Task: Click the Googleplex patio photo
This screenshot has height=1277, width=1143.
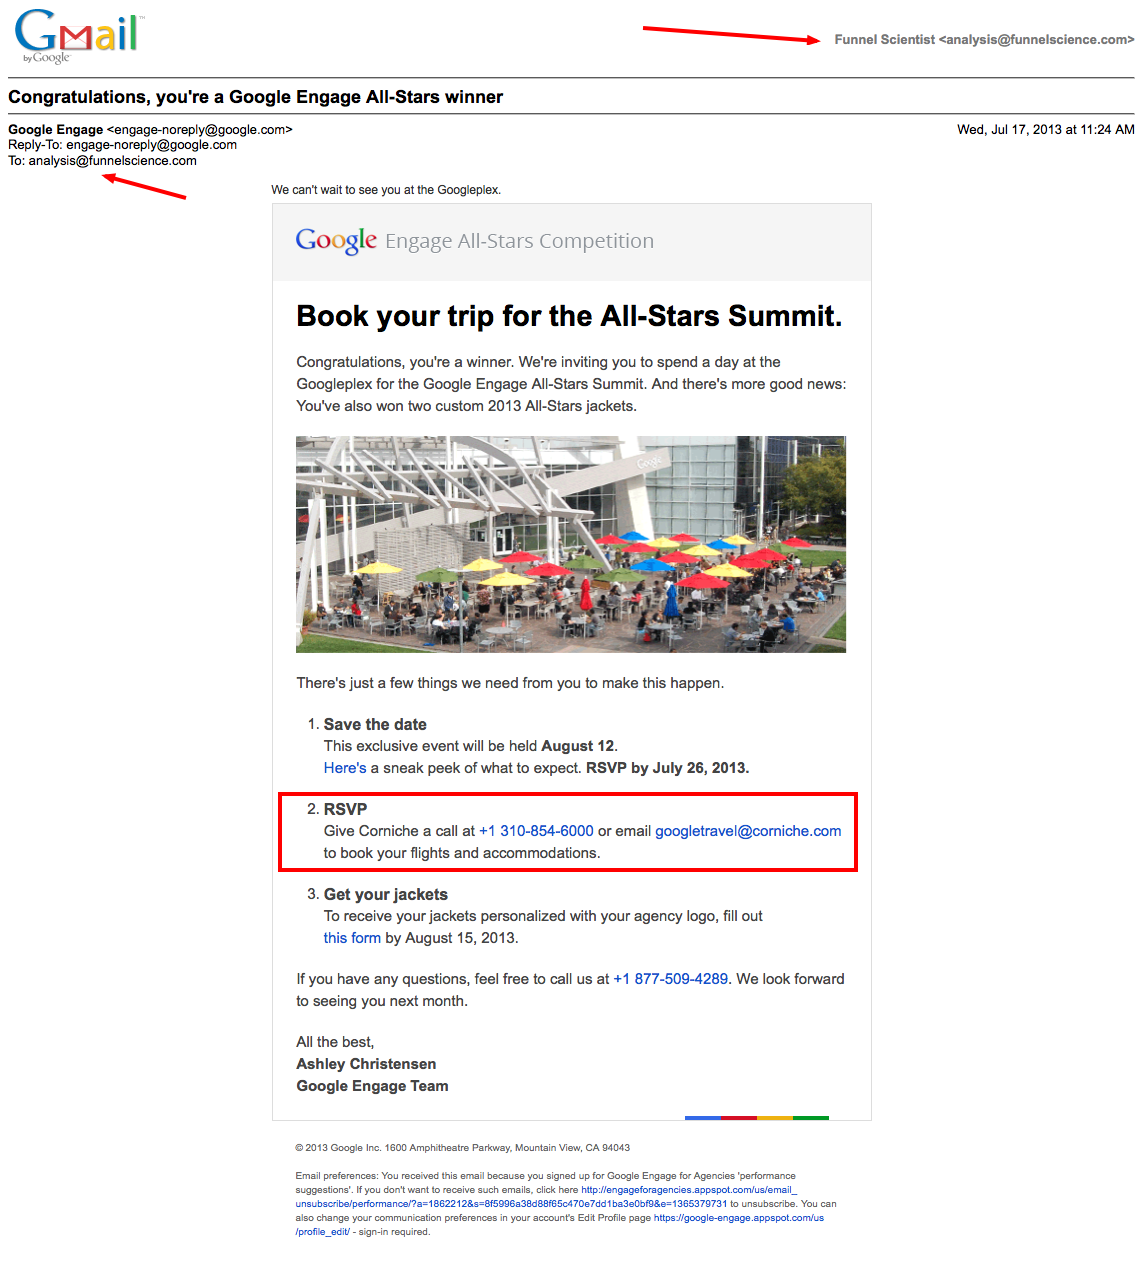Action: click(x=571, y=544)
